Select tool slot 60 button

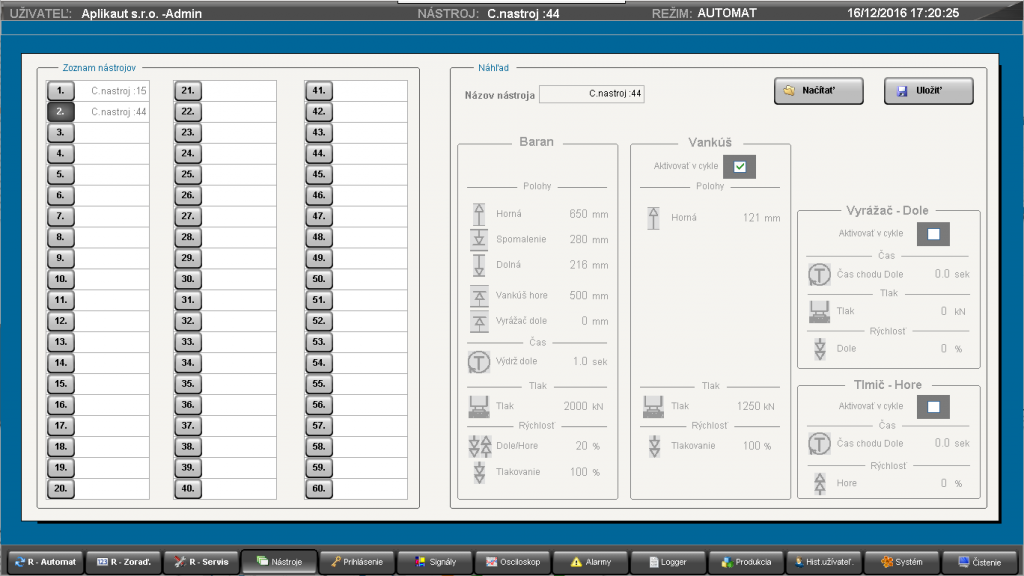click(x=319, y=488)
